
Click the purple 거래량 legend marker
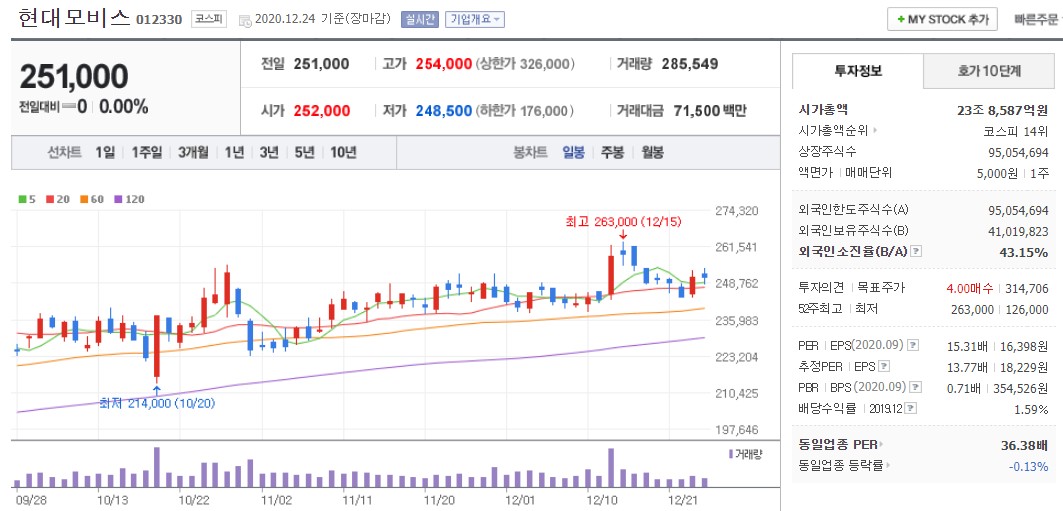[730, 453]
